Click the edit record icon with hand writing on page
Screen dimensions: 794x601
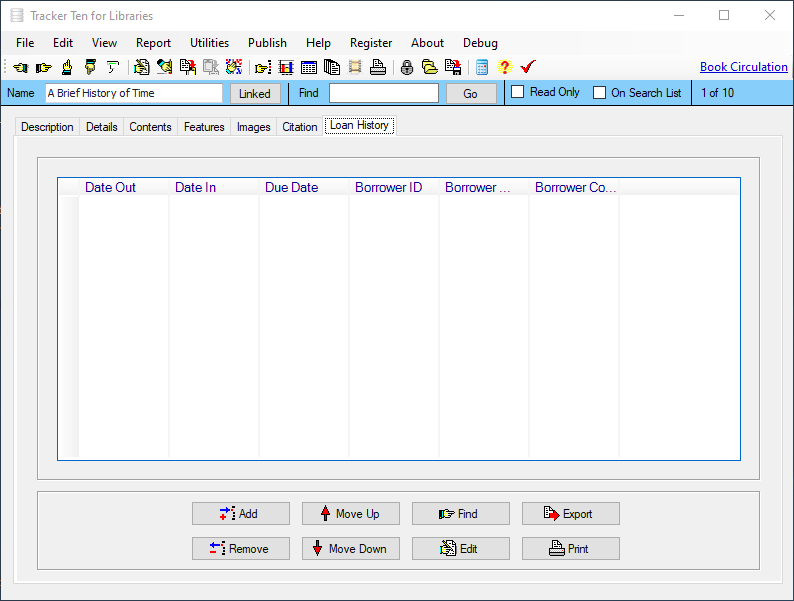(141, 67)
